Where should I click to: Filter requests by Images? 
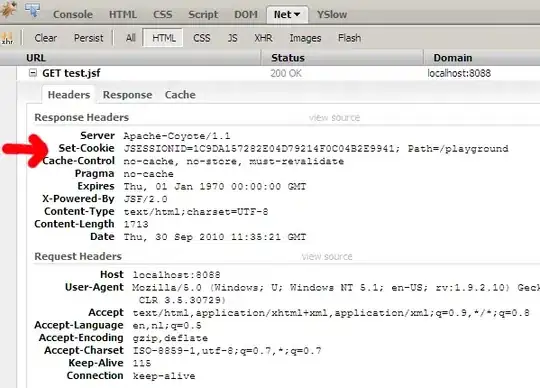(x=305, y=38)
